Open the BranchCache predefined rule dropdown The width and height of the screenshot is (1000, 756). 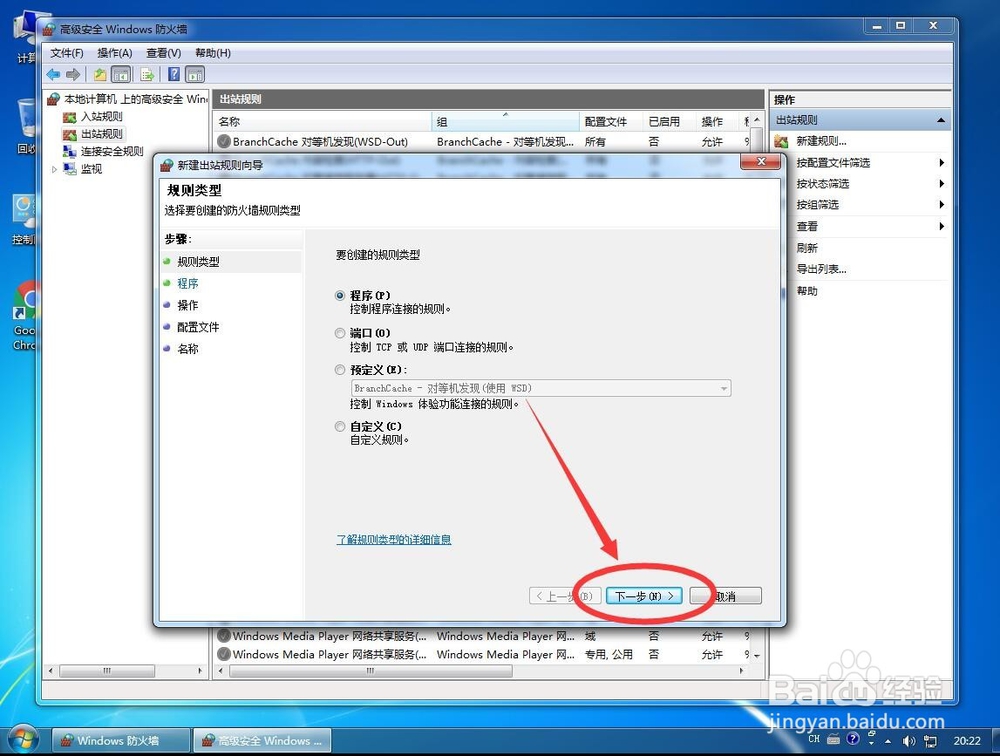tap(723, 388)
